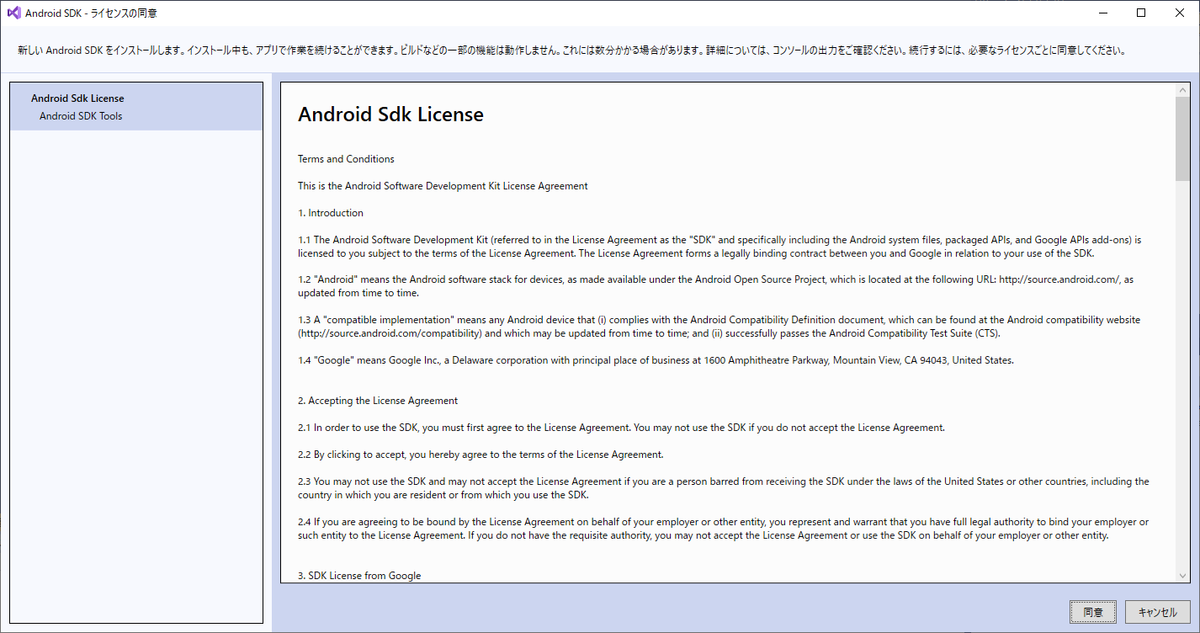Click the 'Android Sdk License' heading
The image size is (1200, 633).
pos(391,114)
